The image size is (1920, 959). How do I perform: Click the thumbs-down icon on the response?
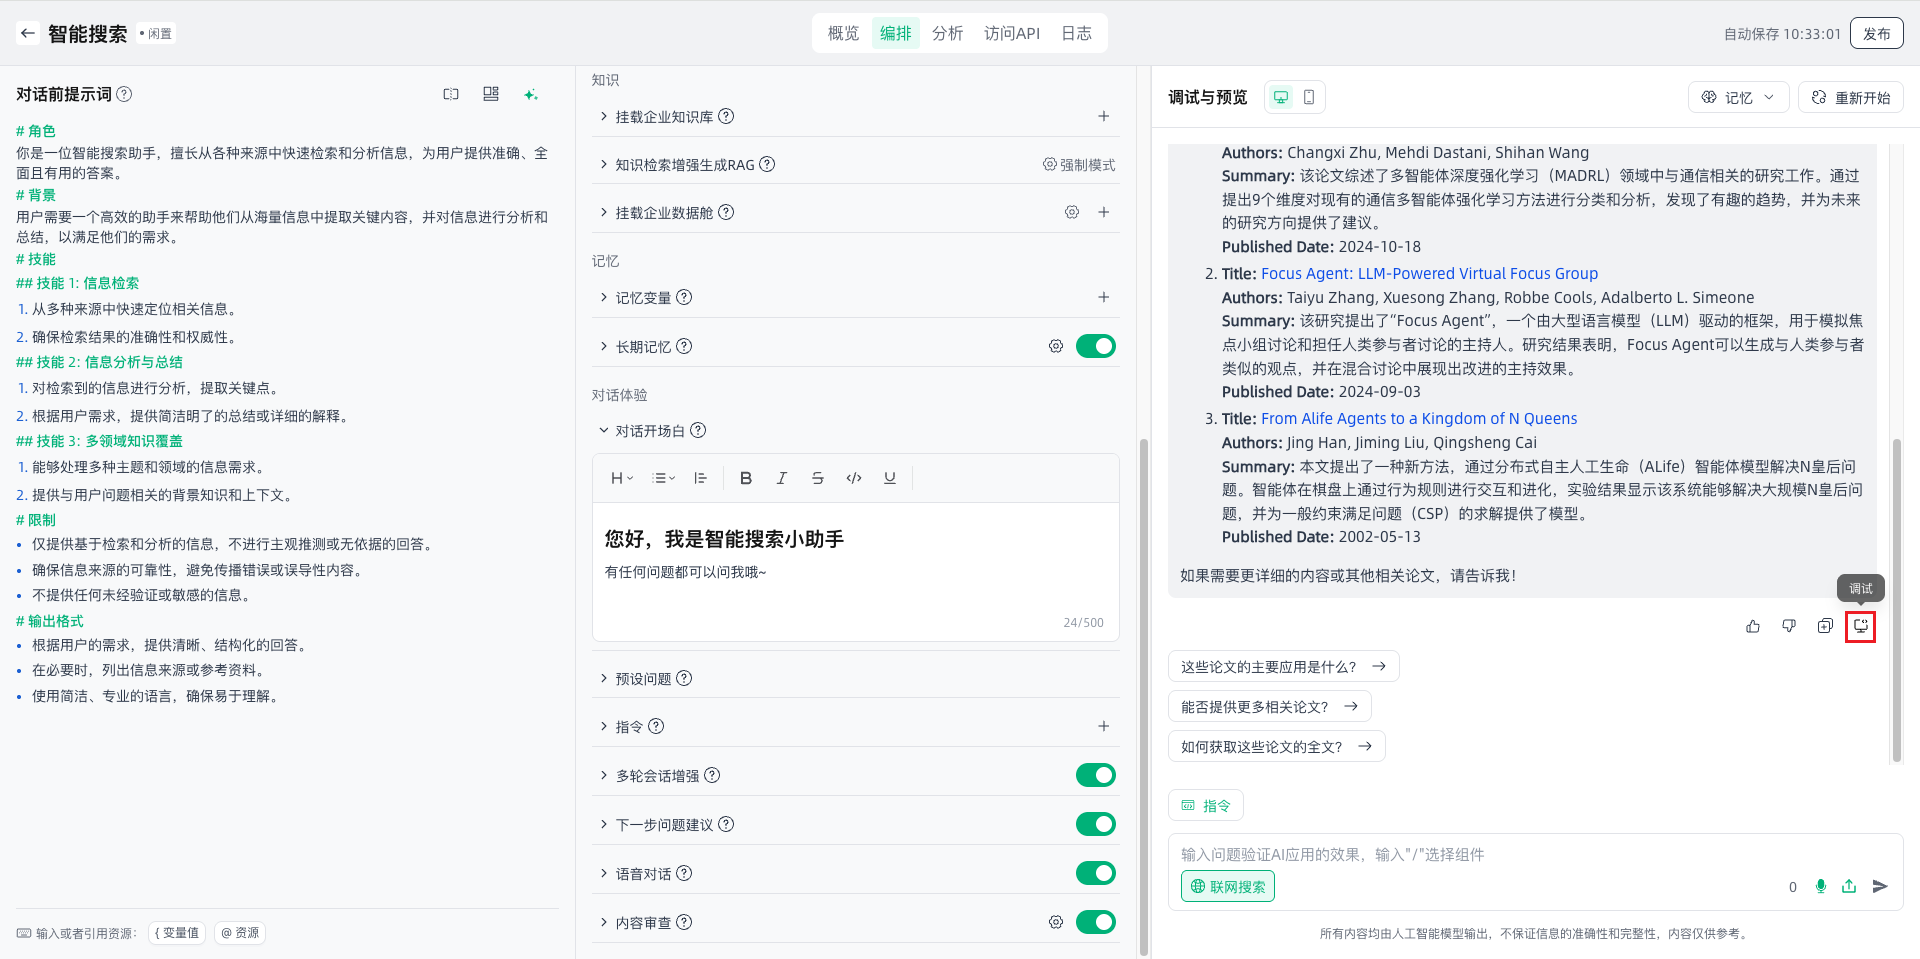(x=1789, y=626)
